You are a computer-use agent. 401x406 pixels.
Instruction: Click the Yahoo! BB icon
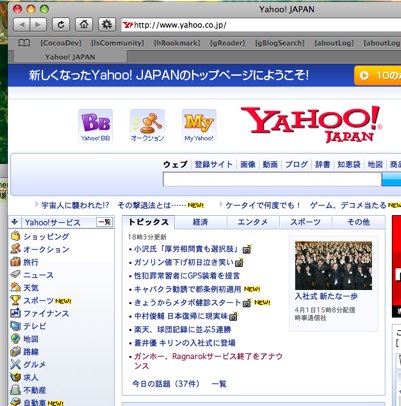[95, 126]
